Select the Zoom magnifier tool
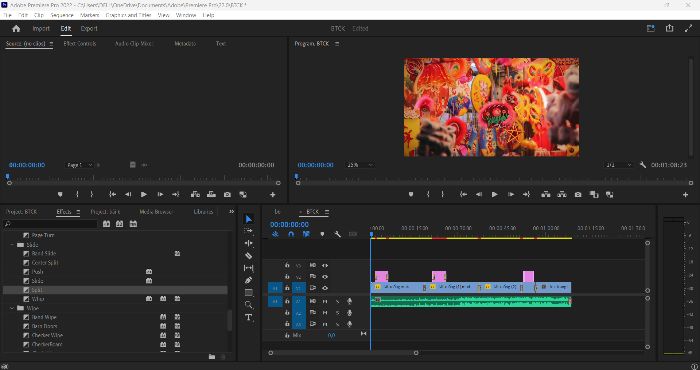 [249, 305]
